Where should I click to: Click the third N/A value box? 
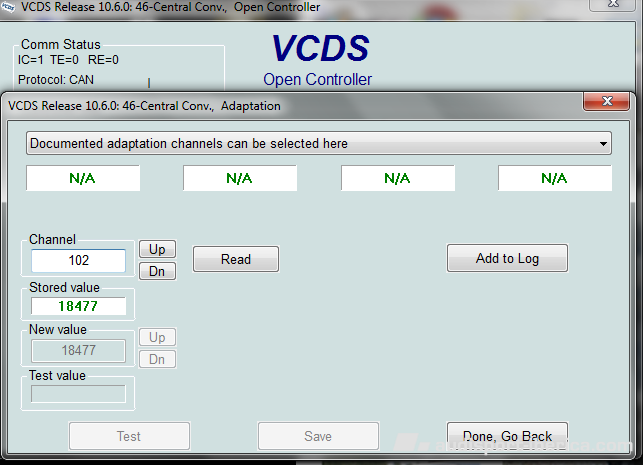point(398,178)
